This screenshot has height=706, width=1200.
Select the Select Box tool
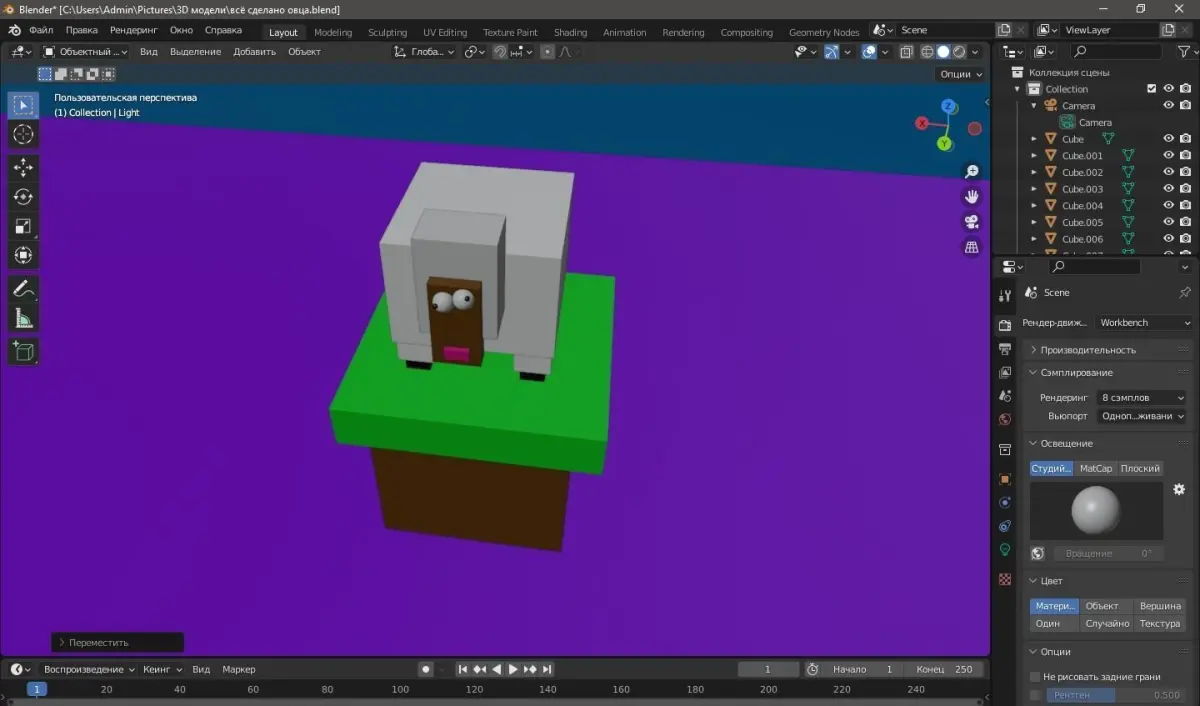click(x=24, y=105)
